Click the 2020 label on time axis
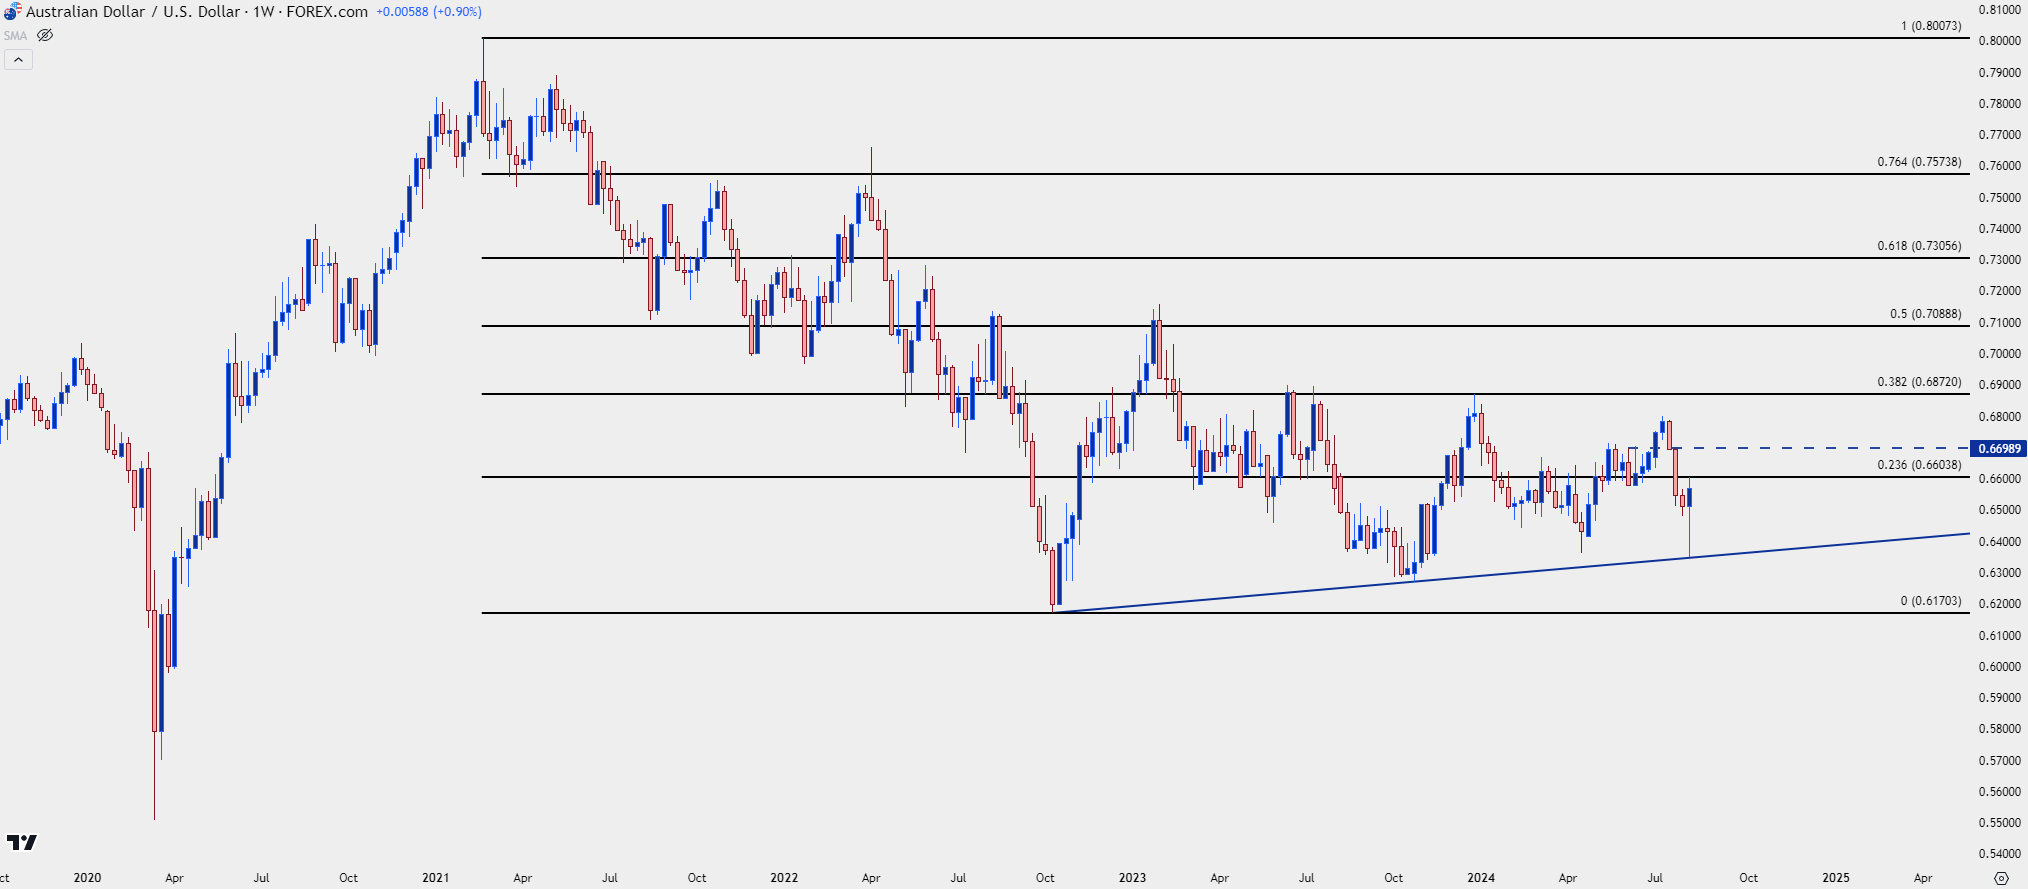2028x889 pixels. pos(87,878)
